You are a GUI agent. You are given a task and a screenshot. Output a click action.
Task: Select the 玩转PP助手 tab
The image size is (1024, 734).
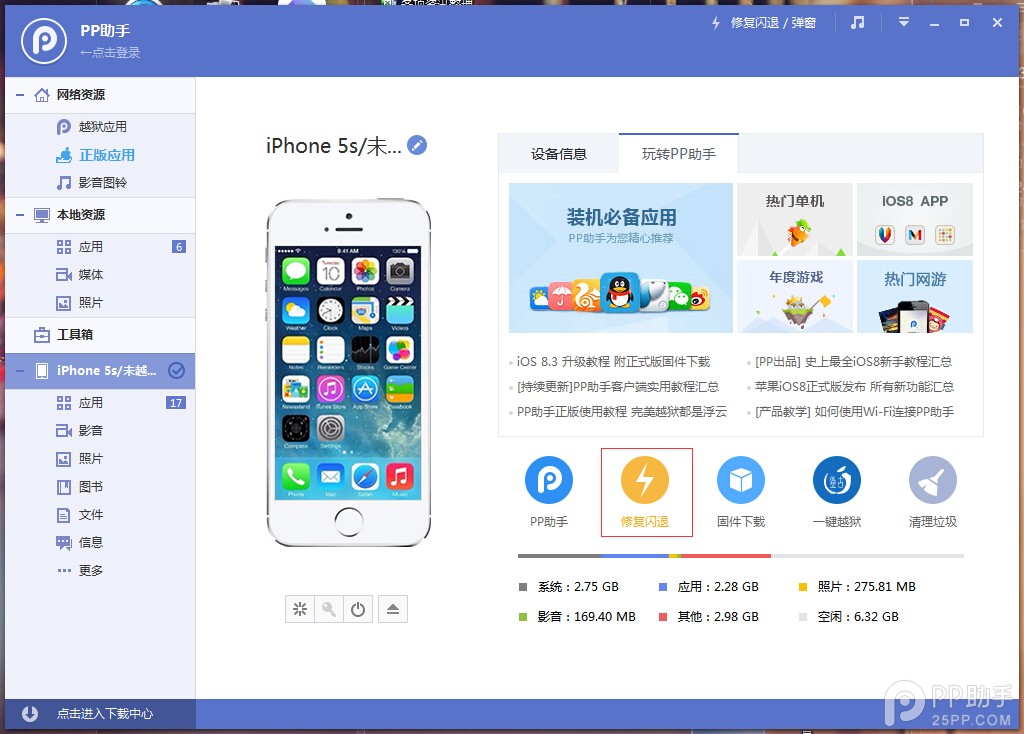(x=679, y=154)
